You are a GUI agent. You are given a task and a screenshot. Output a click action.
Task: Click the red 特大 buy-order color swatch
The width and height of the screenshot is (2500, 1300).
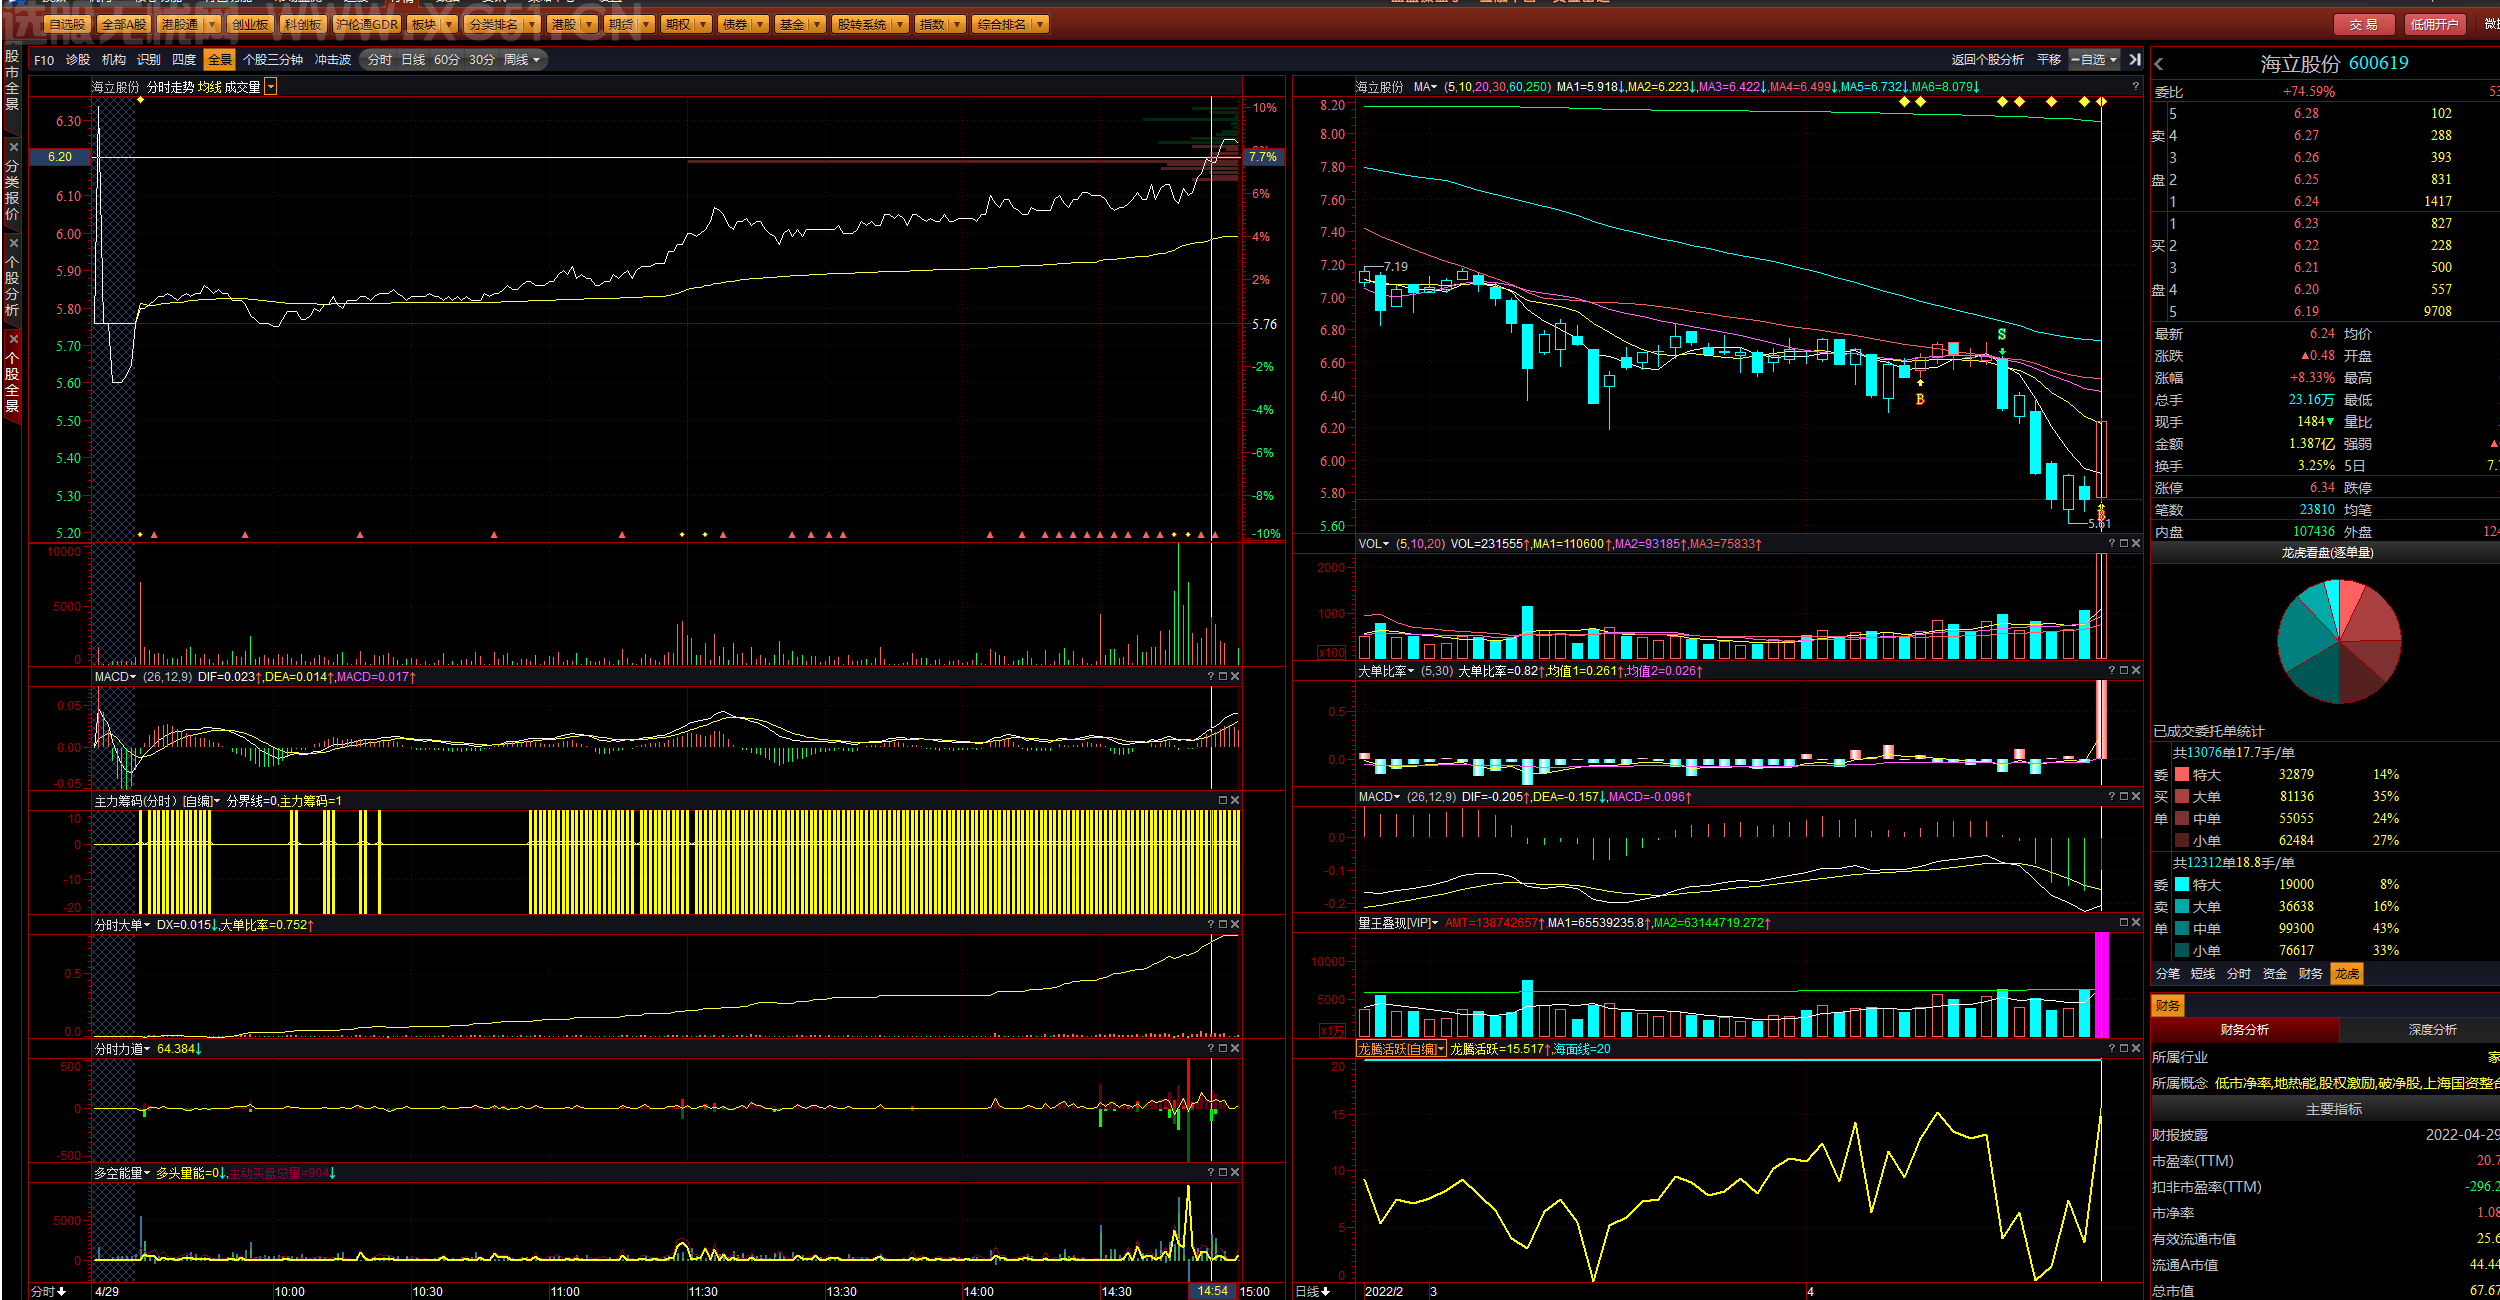point(2182,775)
